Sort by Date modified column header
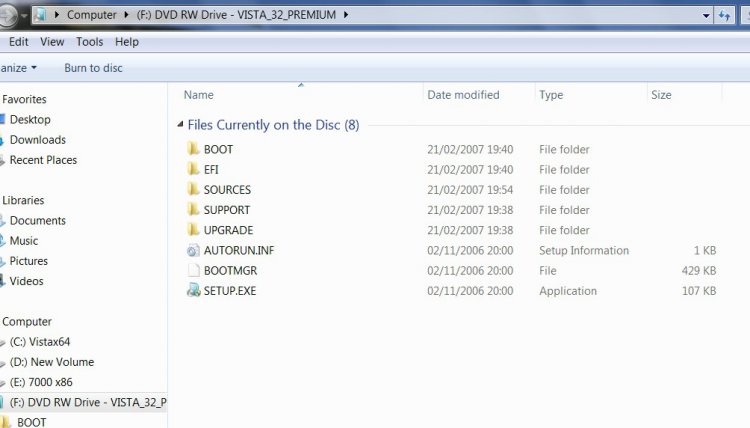Viewport: 750px width, 428px height. click(463, 95)
